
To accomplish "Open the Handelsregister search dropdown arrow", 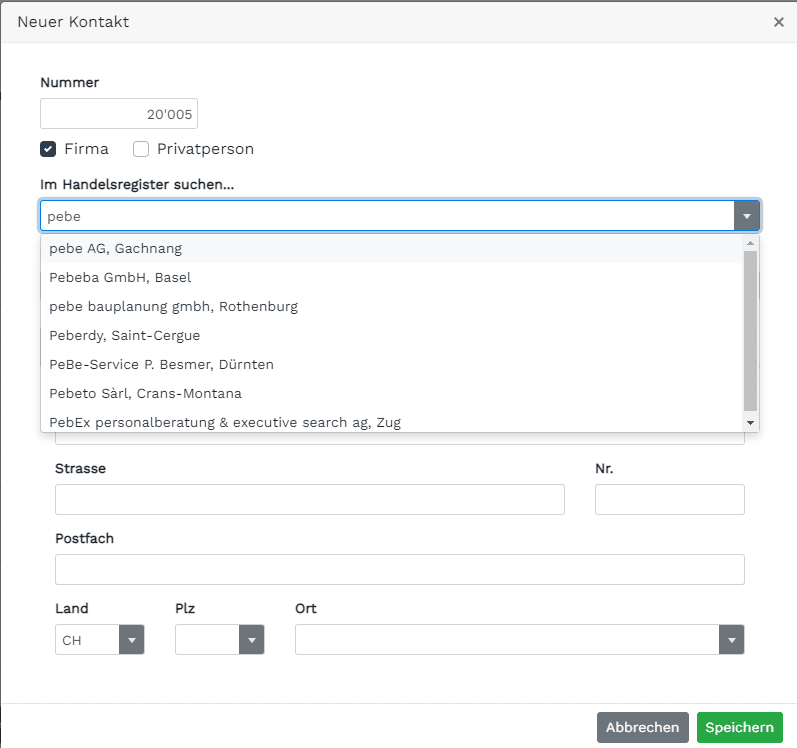I will click(746, 216).
